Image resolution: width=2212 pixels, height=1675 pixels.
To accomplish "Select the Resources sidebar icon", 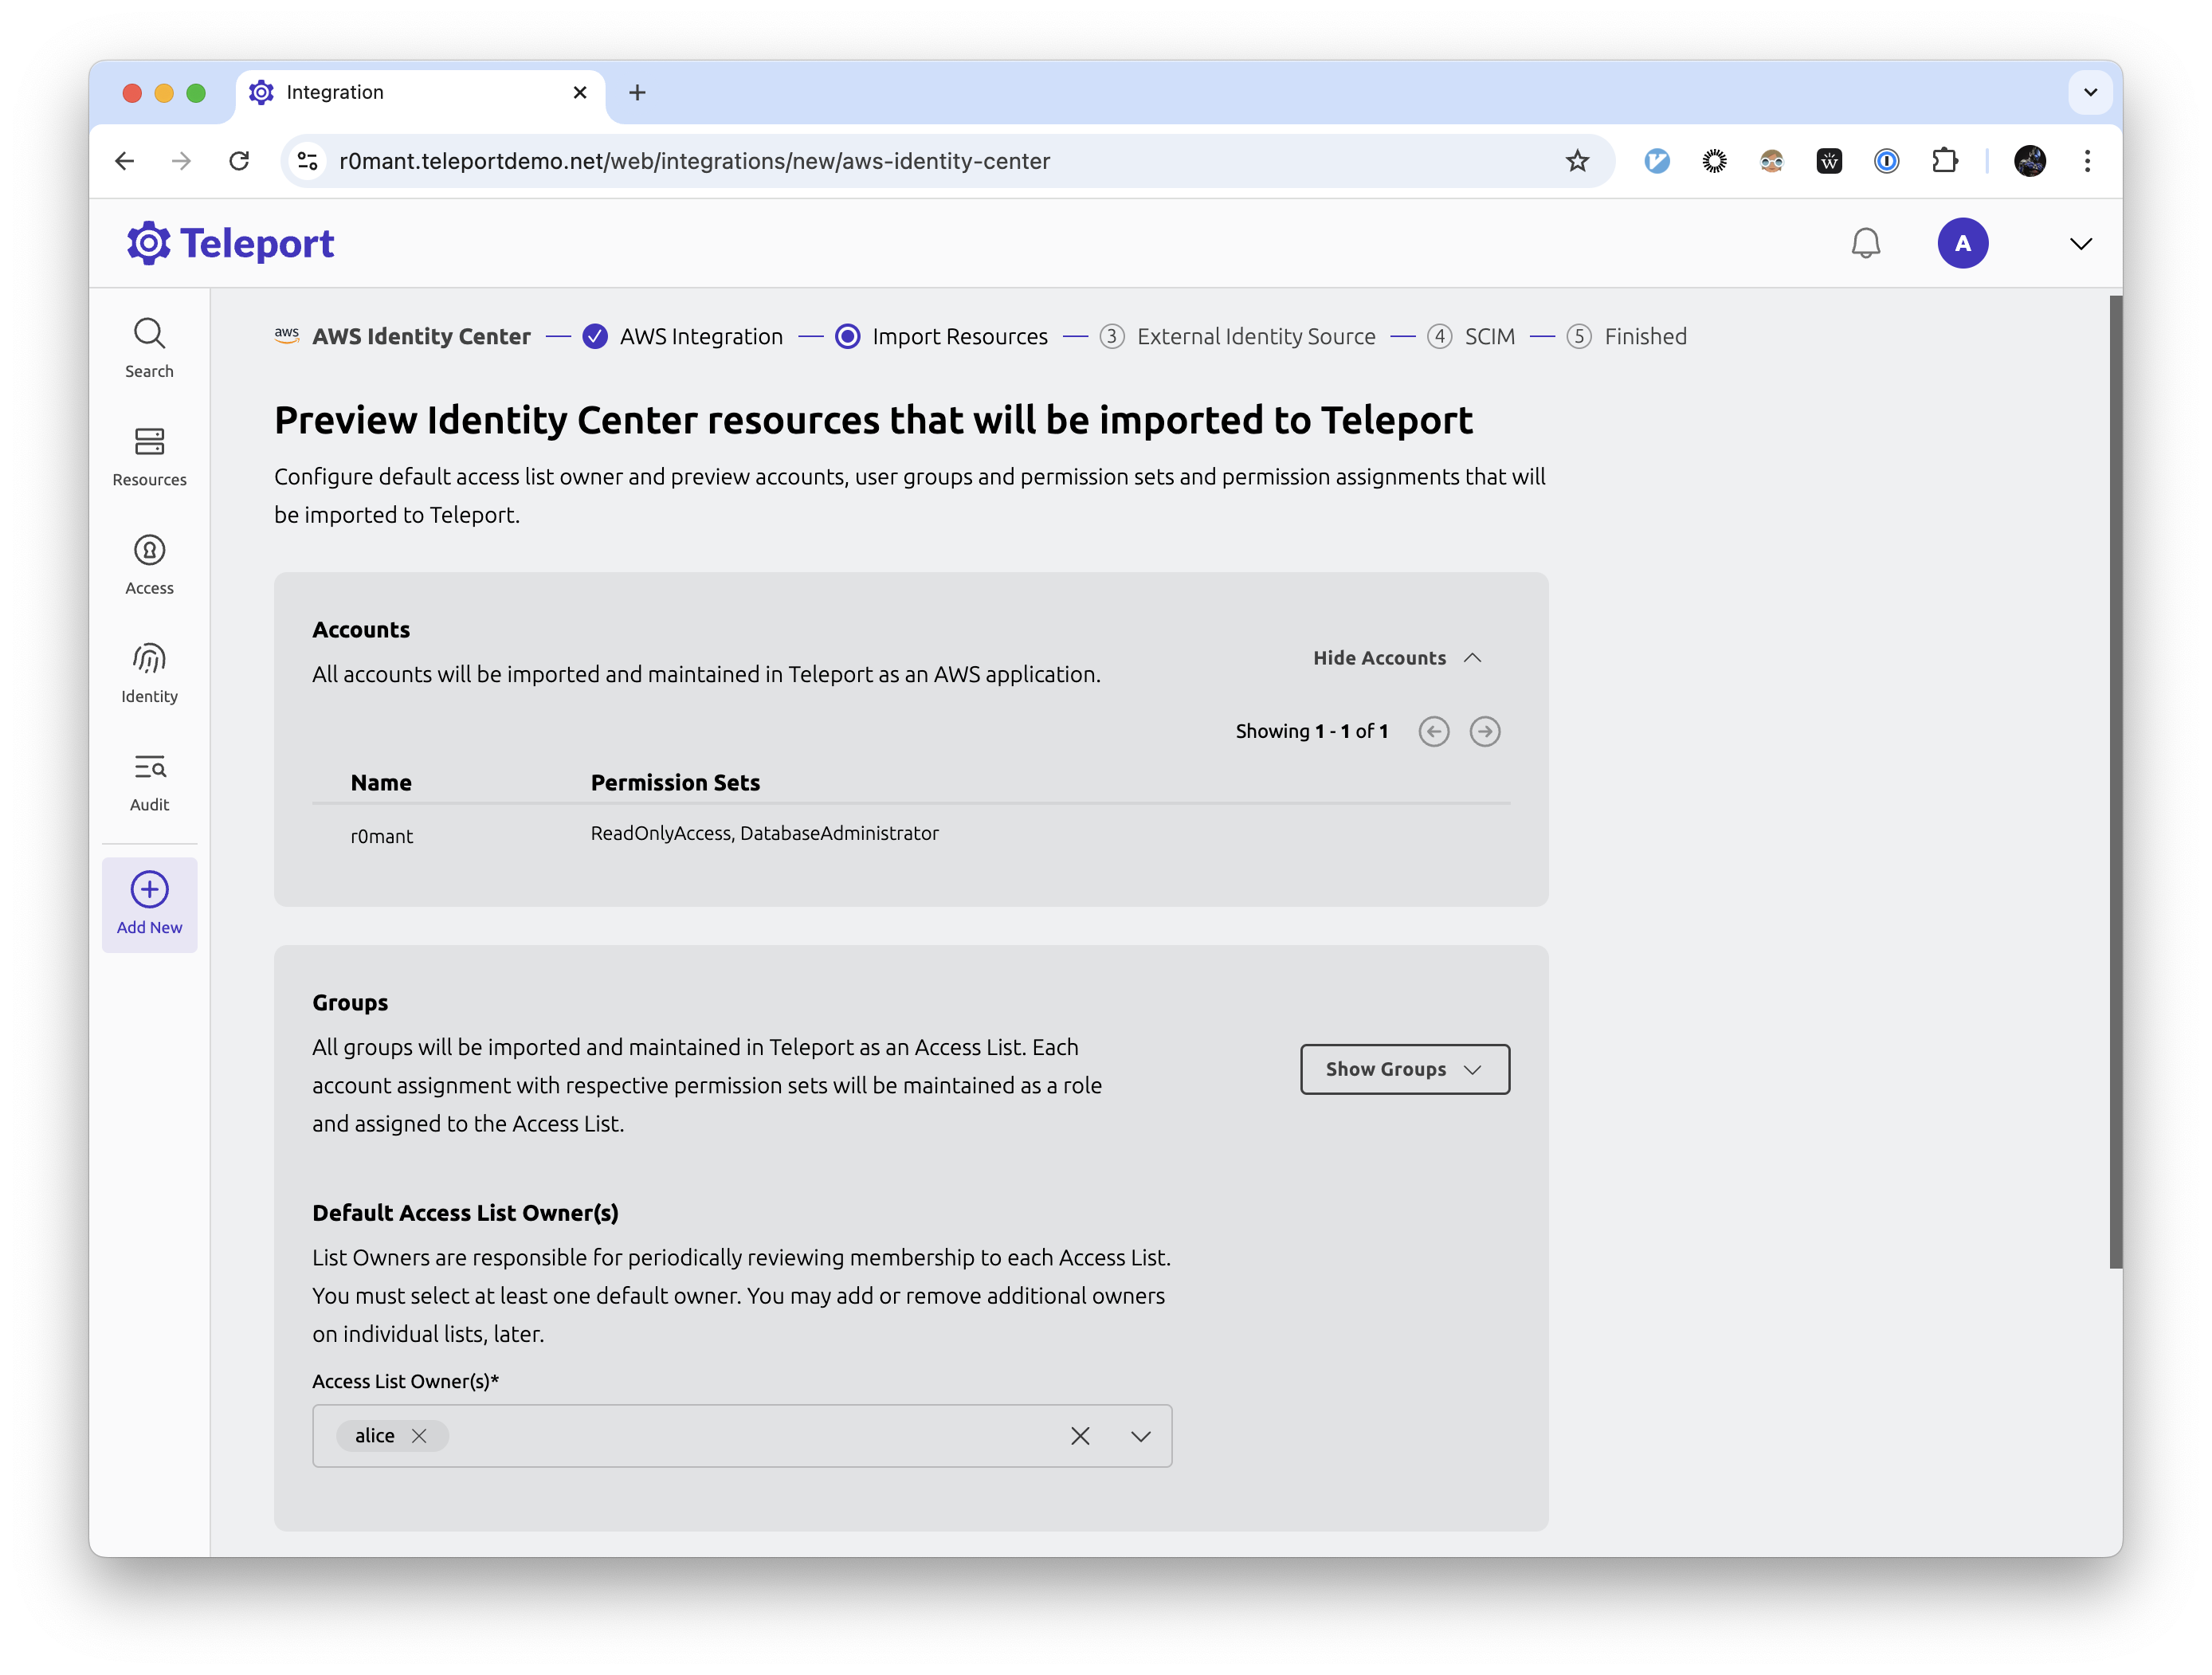I will (149, 457).
